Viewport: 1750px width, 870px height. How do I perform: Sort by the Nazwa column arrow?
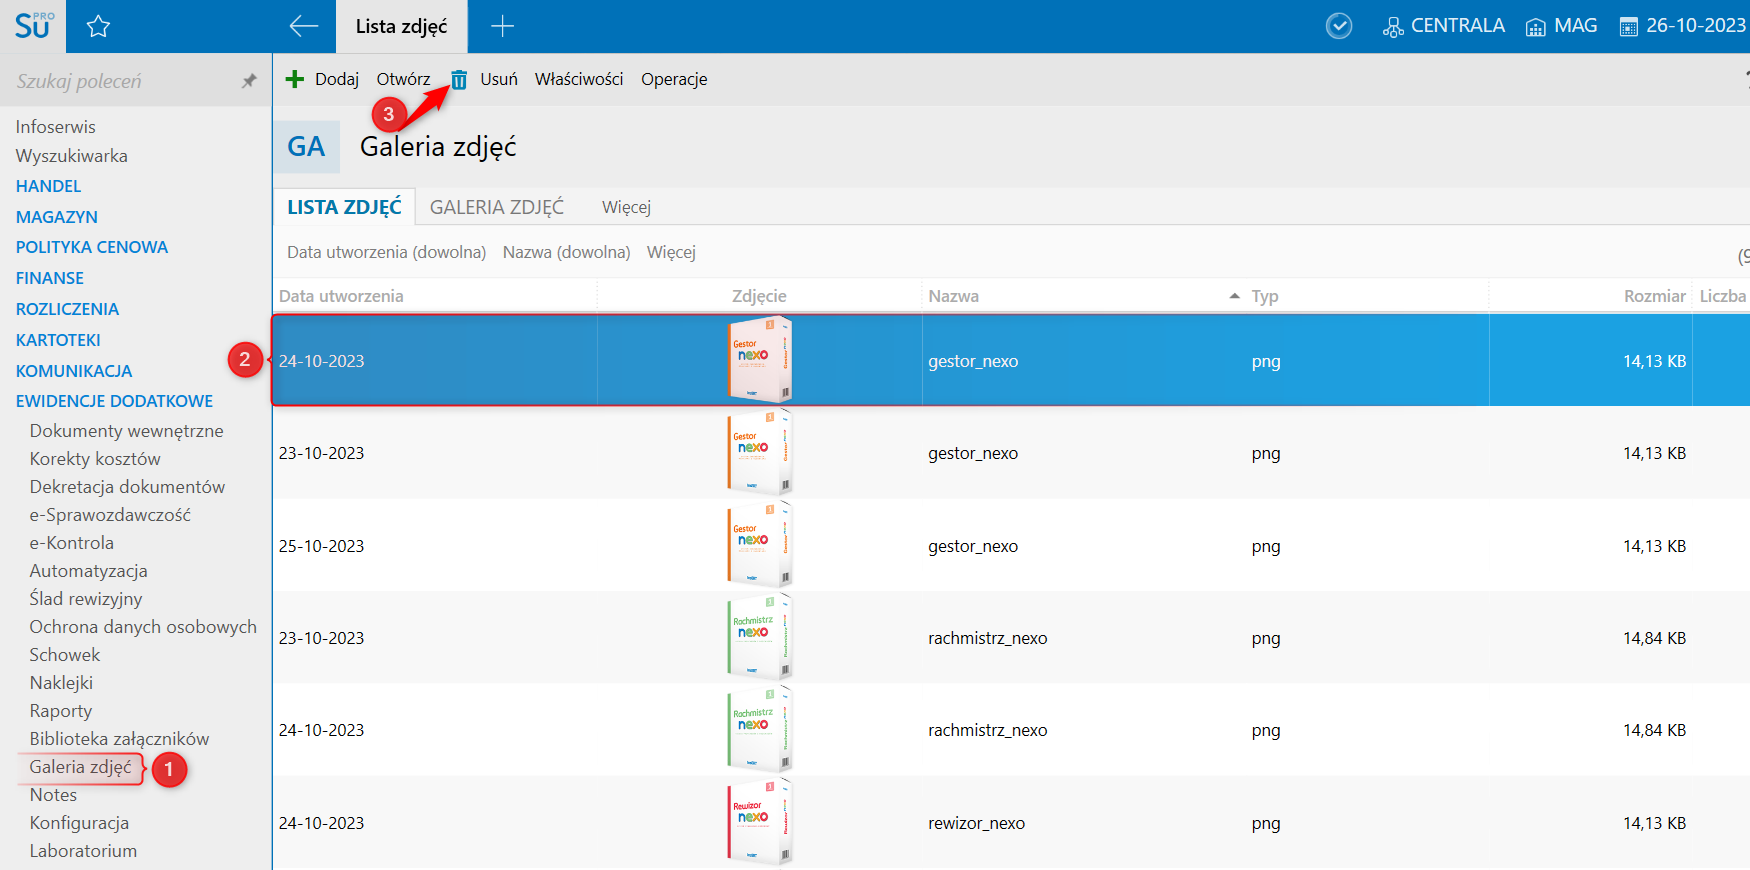point(1234,296)
